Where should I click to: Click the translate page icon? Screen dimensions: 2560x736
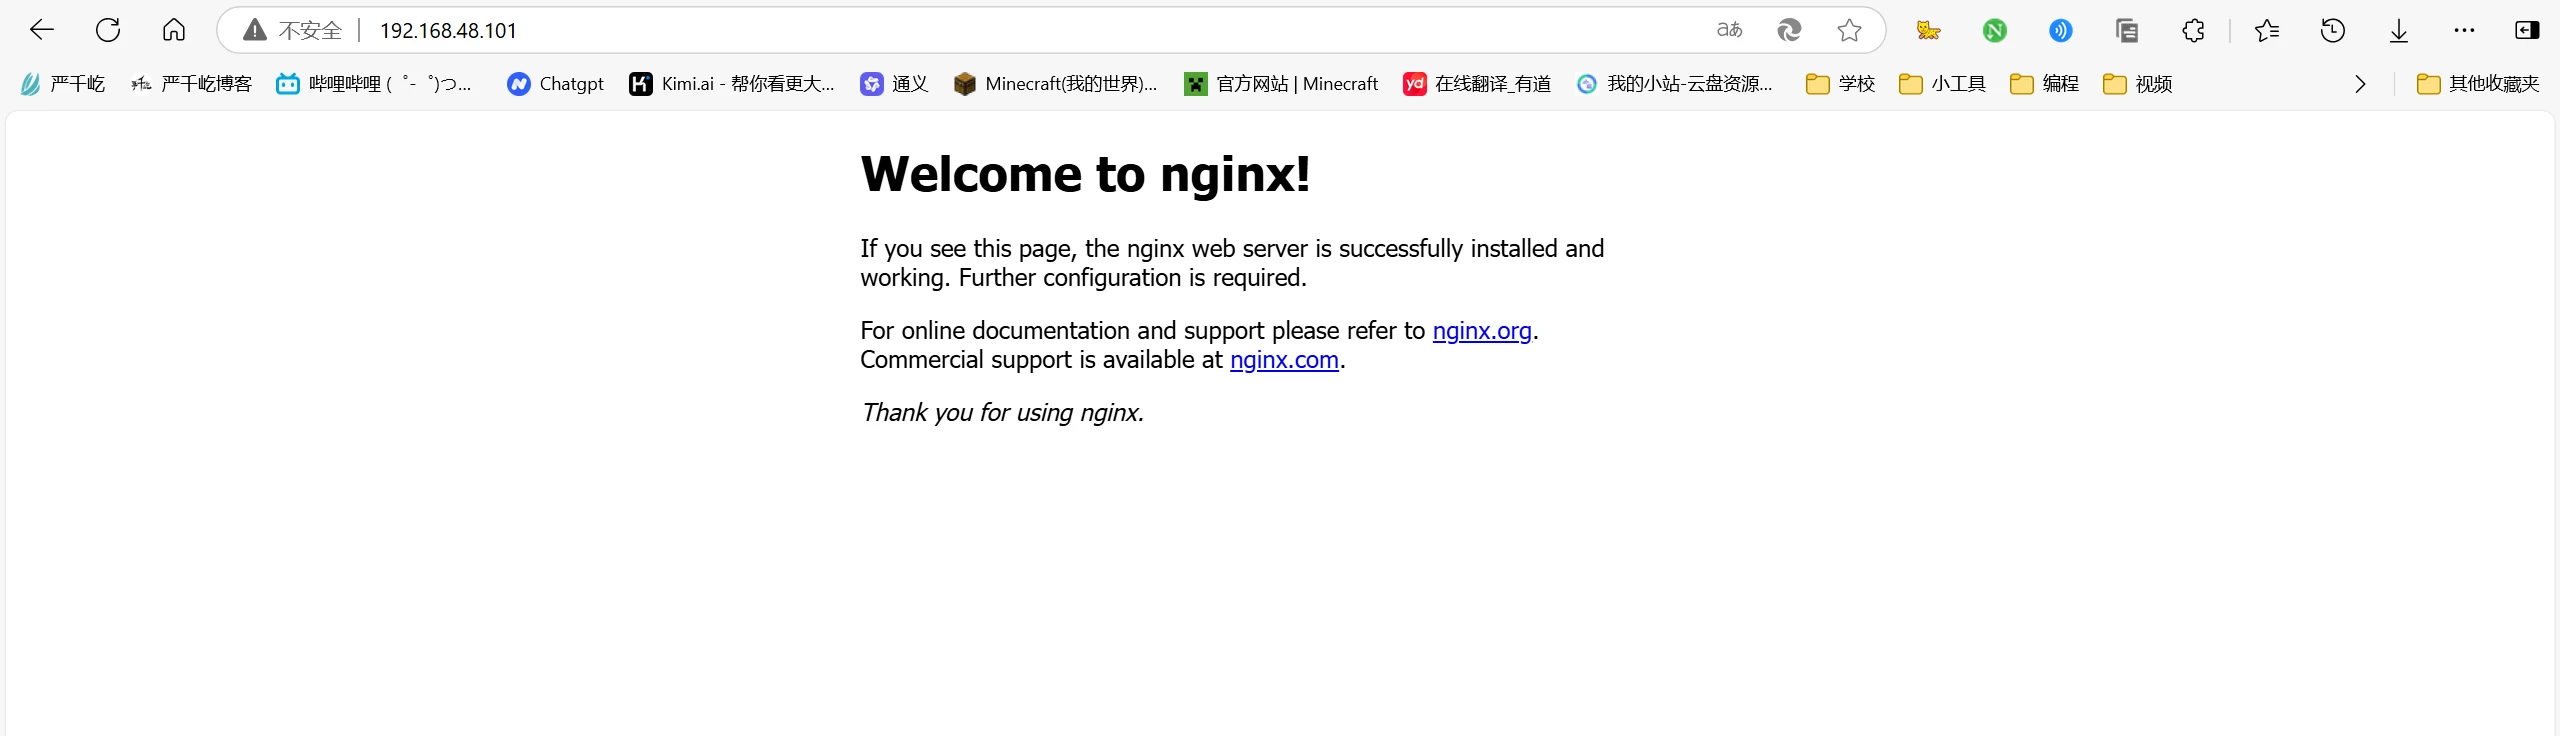click(x=1729, y=30)
